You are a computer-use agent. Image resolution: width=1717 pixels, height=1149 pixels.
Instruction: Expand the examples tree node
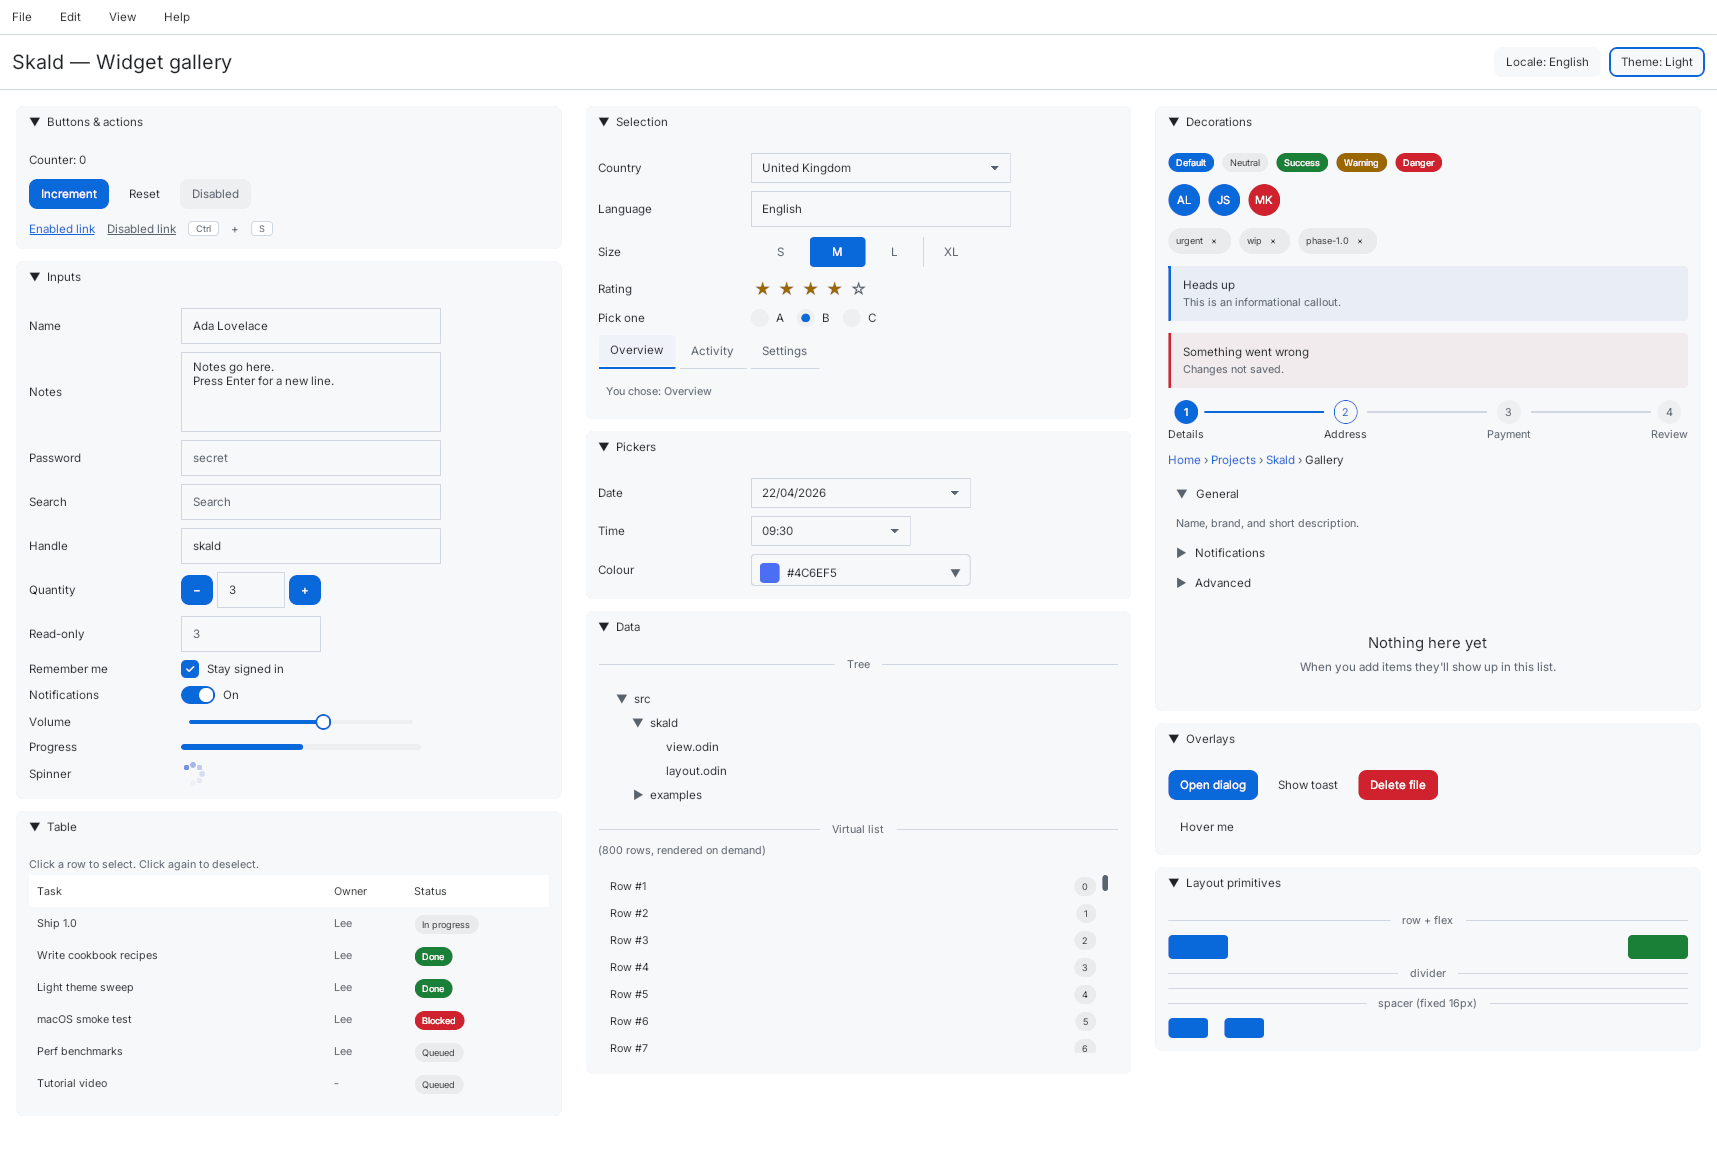tap(638, 795)
